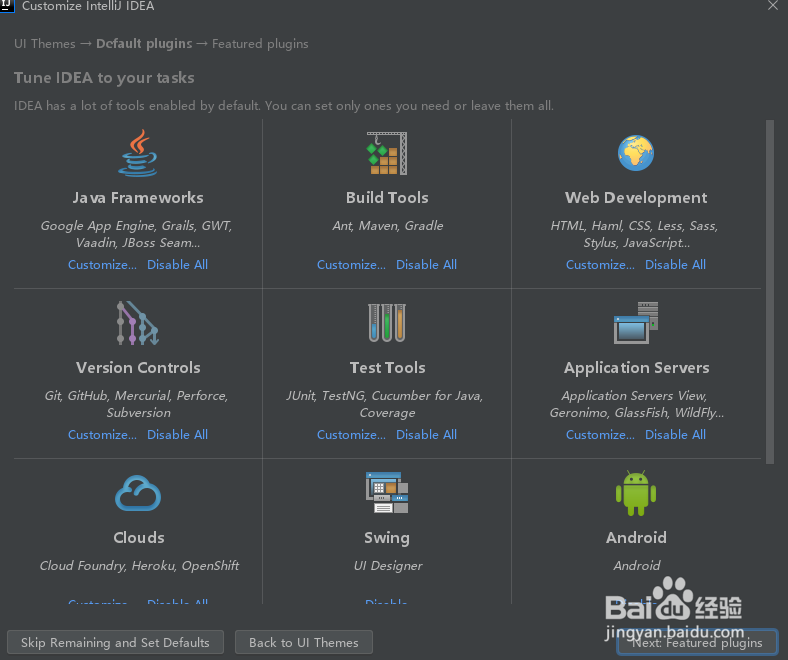This screenshot has width=788, height=660.
Task: Click 'Tune IDEA to your tasks' title
Action: [104, 78]
